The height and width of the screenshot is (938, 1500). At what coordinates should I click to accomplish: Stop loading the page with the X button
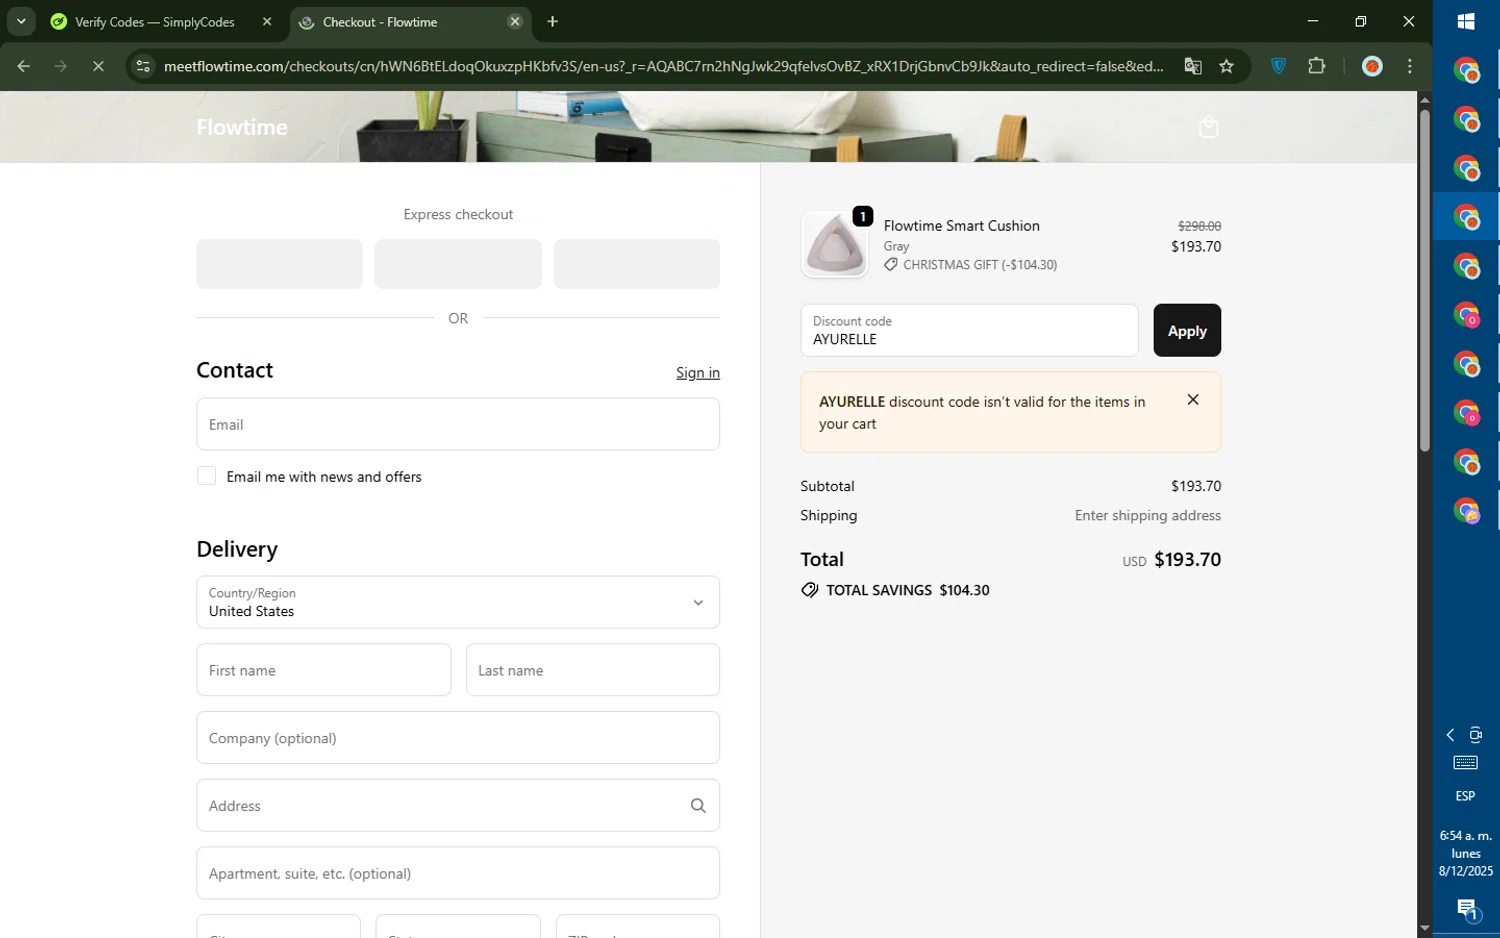(98, 67)
